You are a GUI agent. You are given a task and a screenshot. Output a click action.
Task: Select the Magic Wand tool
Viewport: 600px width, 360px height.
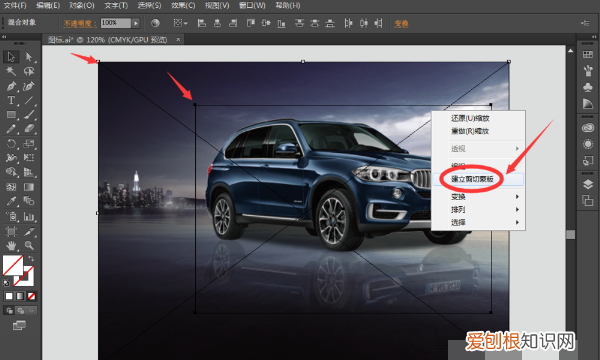tap(11, 71)
